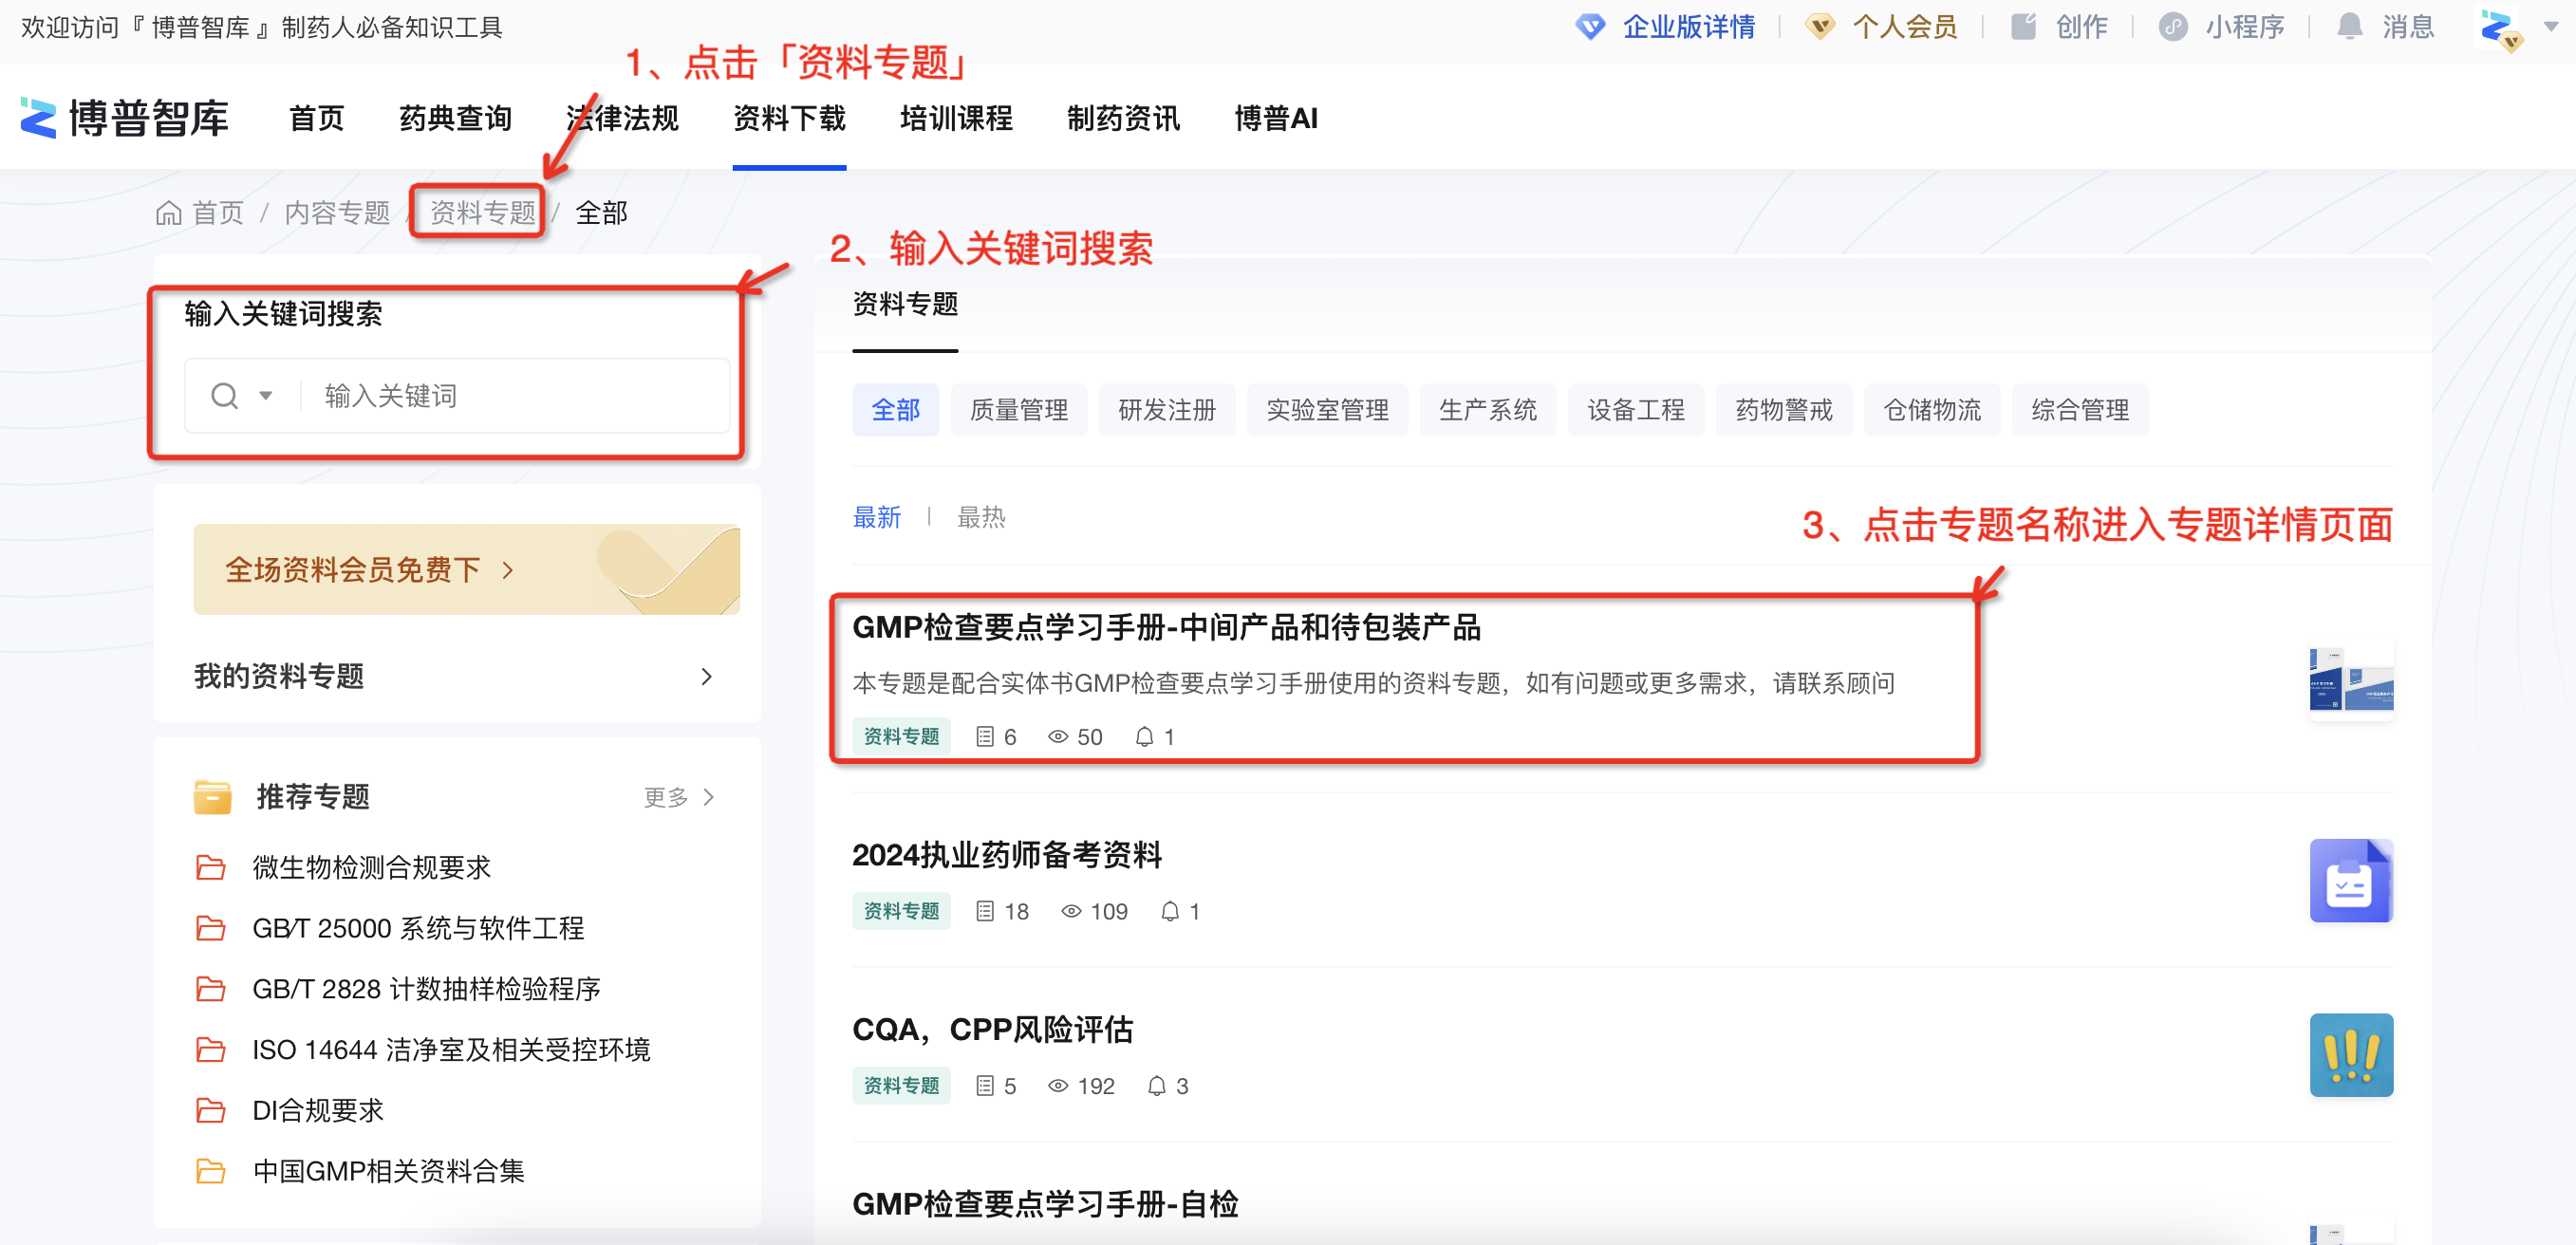Sort list by 最热
The height and width of the screenshot is (1245, 2576).
point(981,518)
